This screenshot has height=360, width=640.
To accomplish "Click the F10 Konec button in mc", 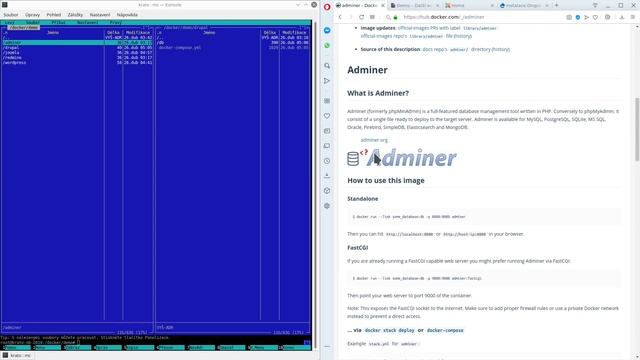I will click(x=295, y=348).
